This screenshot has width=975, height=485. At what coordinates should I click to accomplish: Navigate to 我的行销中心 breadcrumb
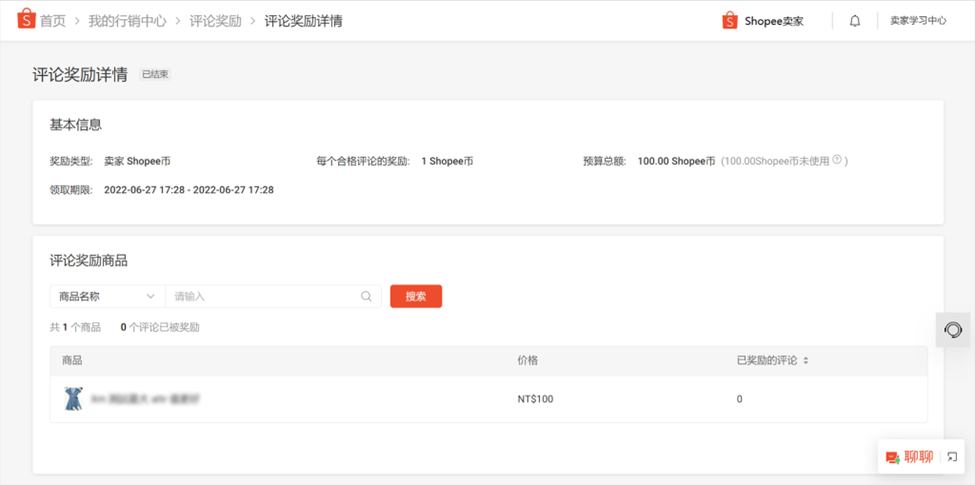tap(127, 21)
